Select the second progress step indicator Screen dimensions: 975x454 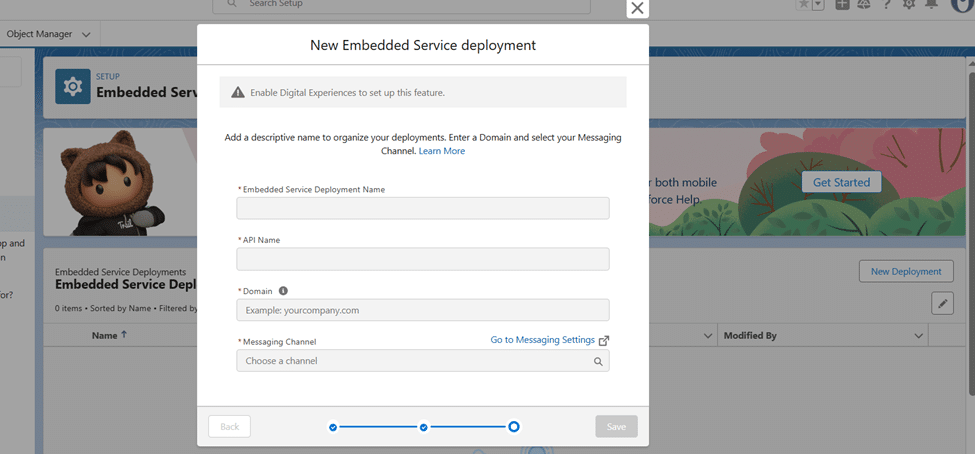tap(423, 427)
